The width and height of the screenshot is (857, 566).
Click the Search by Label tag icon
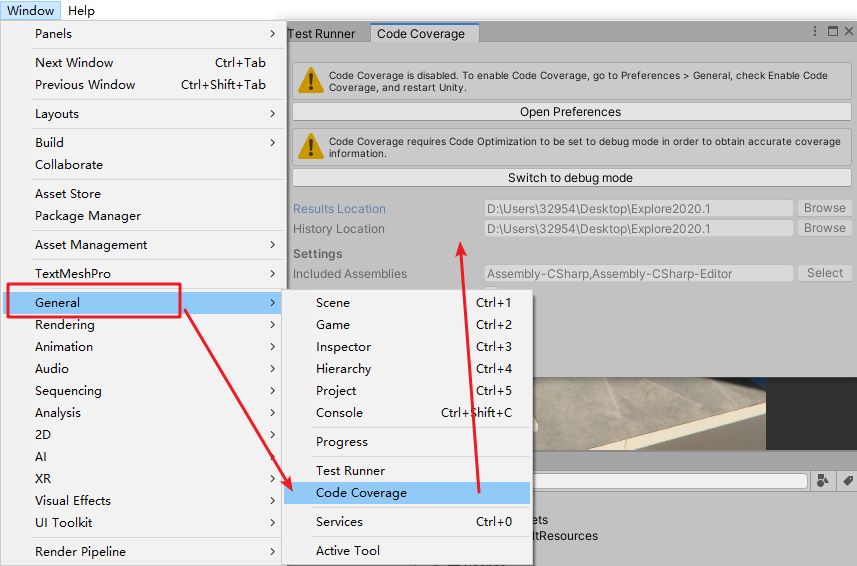847,481
